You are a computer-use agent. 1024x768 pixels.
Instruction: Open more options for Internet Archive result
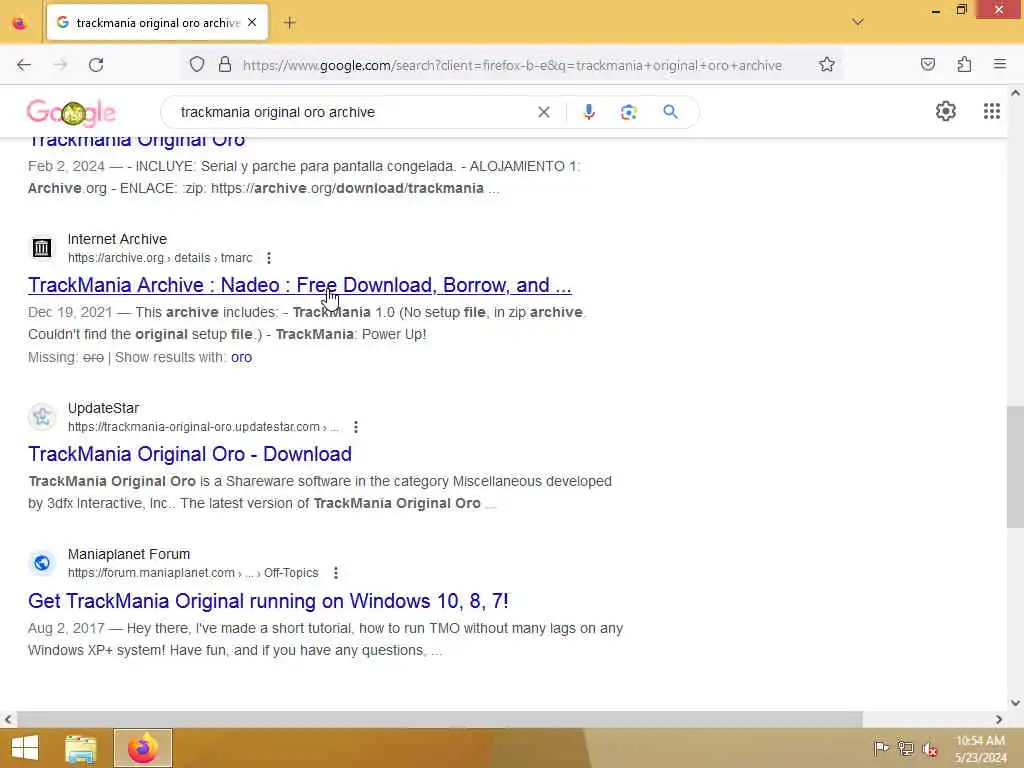pyautogui.click(x=268, y=258)
